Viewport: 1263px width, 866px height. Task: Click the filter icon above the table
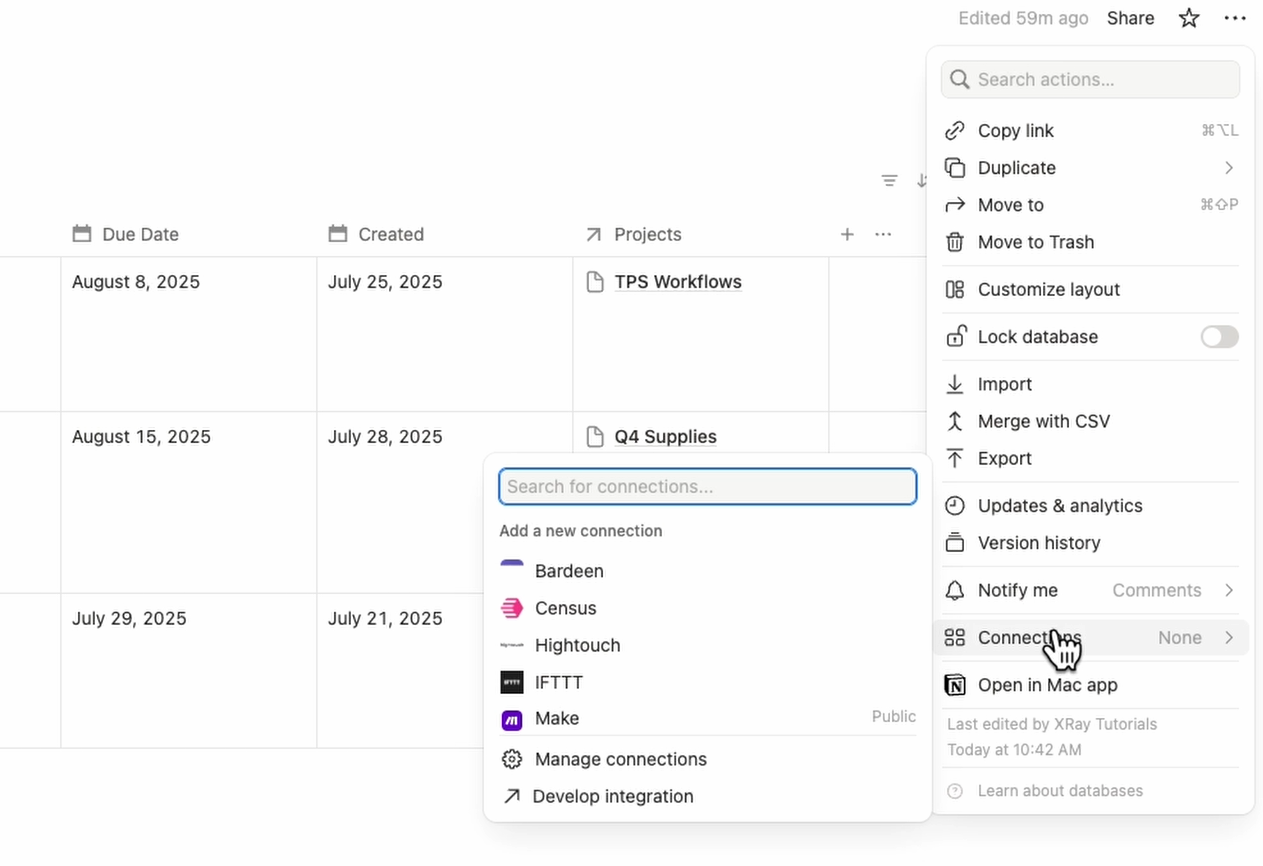[x=889, y=181]
